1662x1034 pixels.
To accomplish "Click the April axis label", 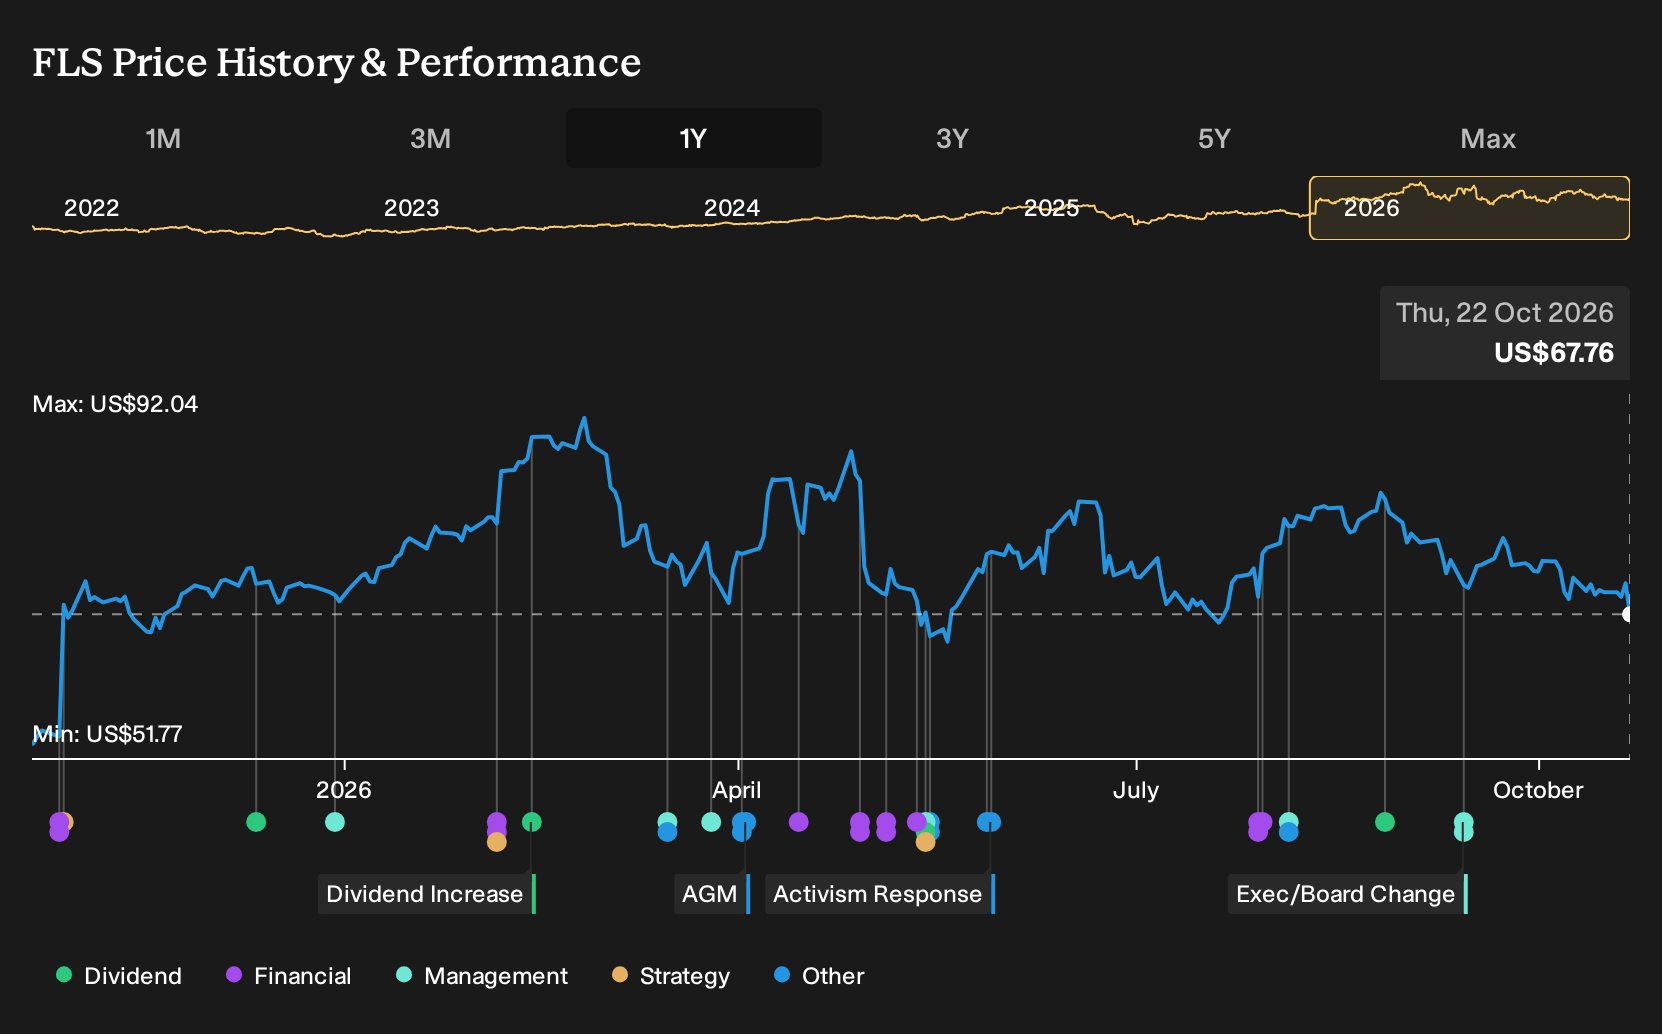I will (x=737, y=790).
